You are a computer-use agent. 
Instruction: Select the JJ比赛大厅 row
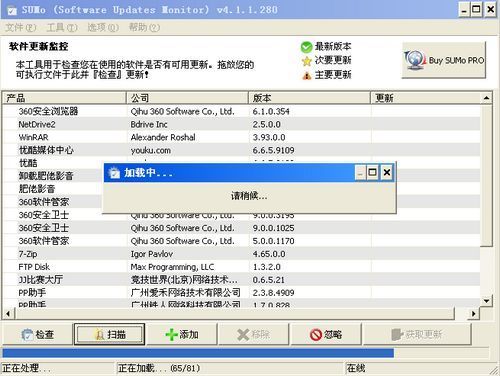(x=242, y=280)
